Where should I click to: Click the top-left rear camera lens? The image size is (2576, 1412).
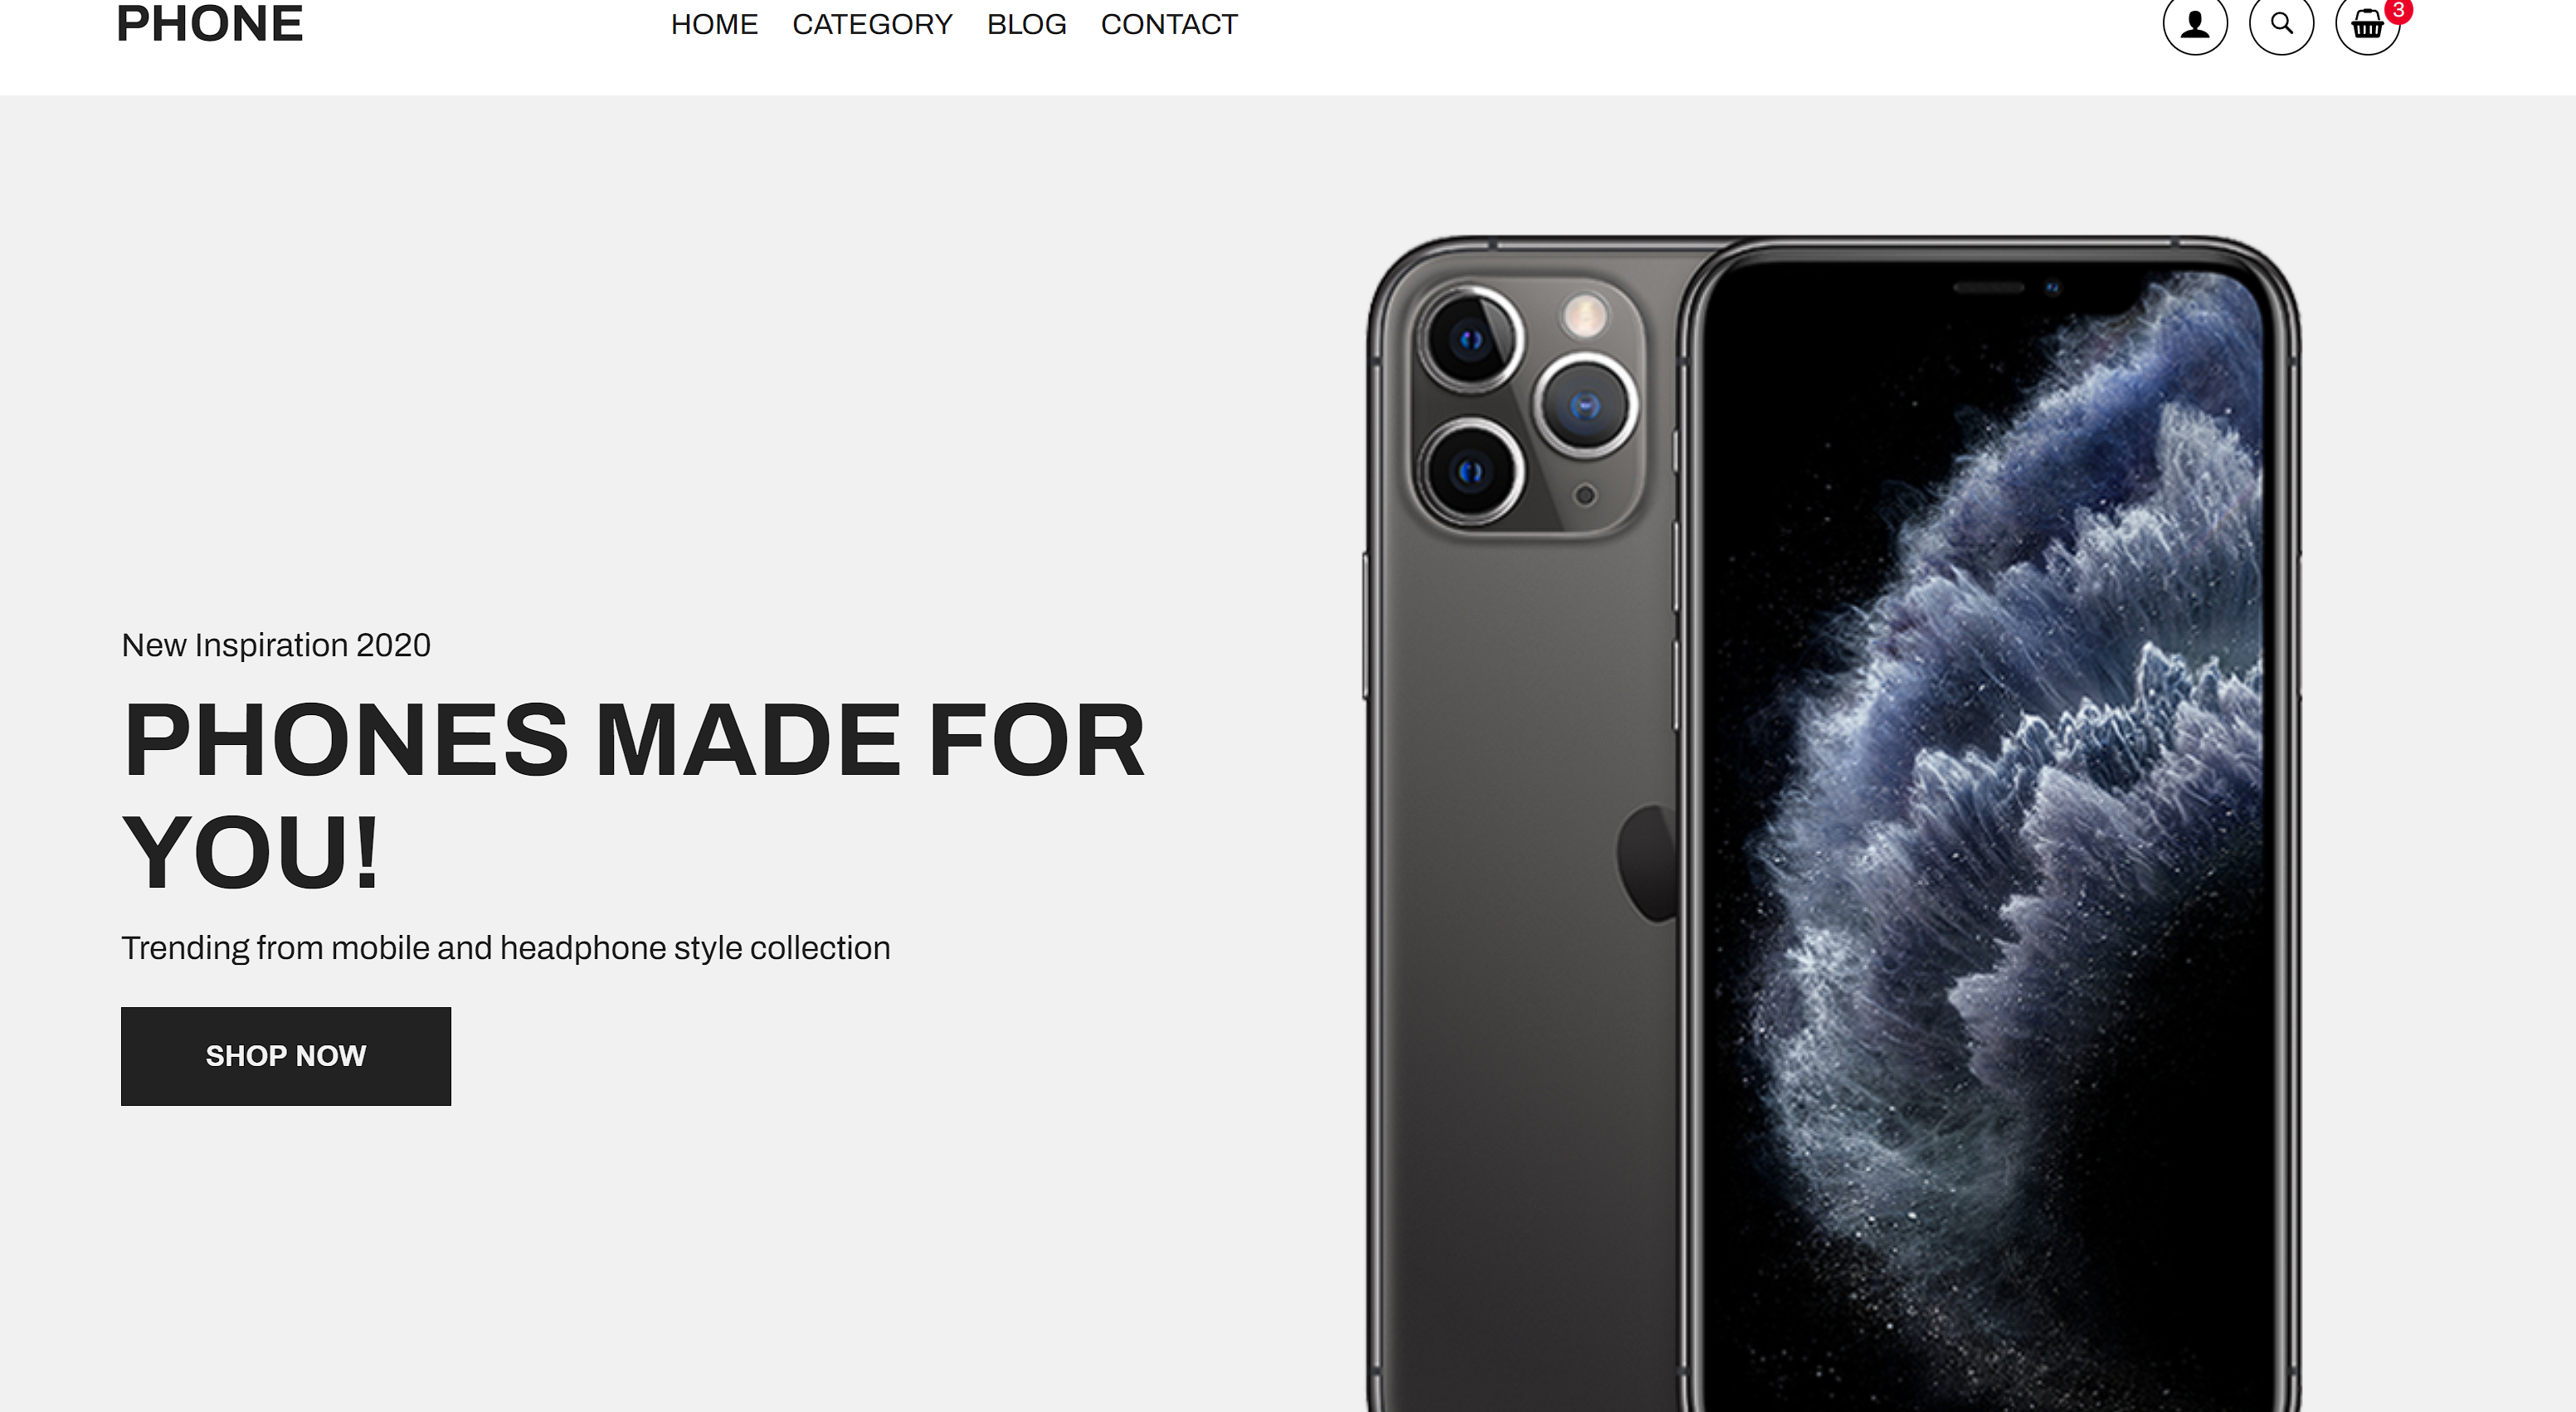pos(1470,340)
